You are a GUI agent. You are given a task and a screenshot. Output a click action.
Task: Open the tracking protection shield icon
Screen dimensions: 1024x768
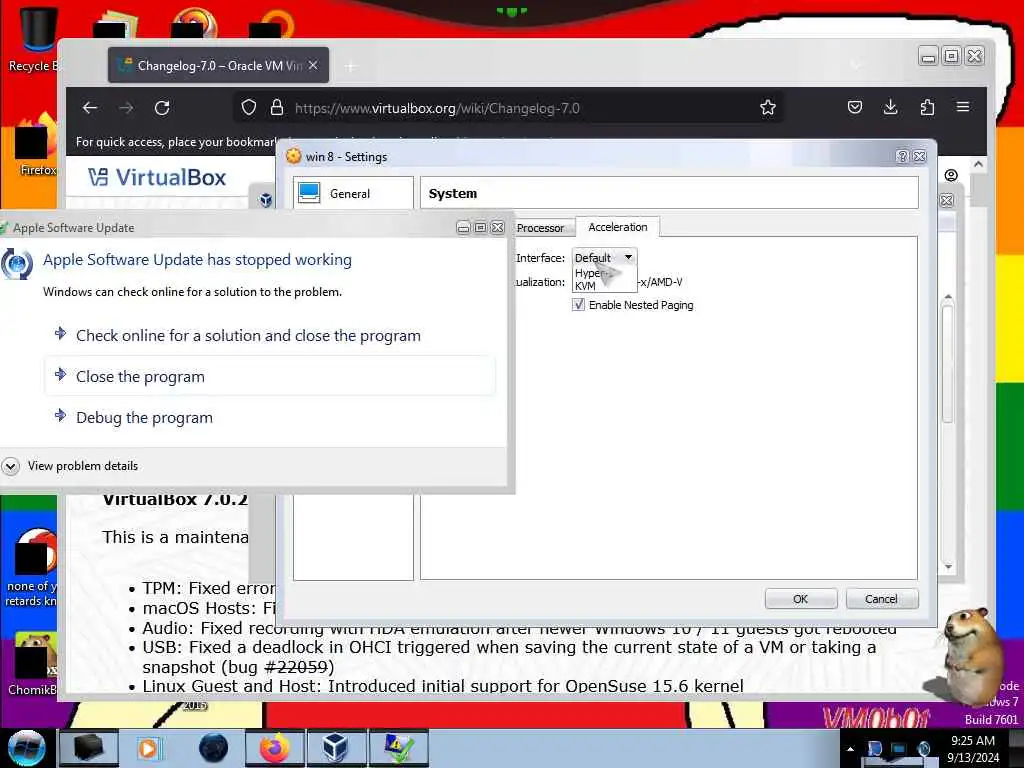(249, 108)
